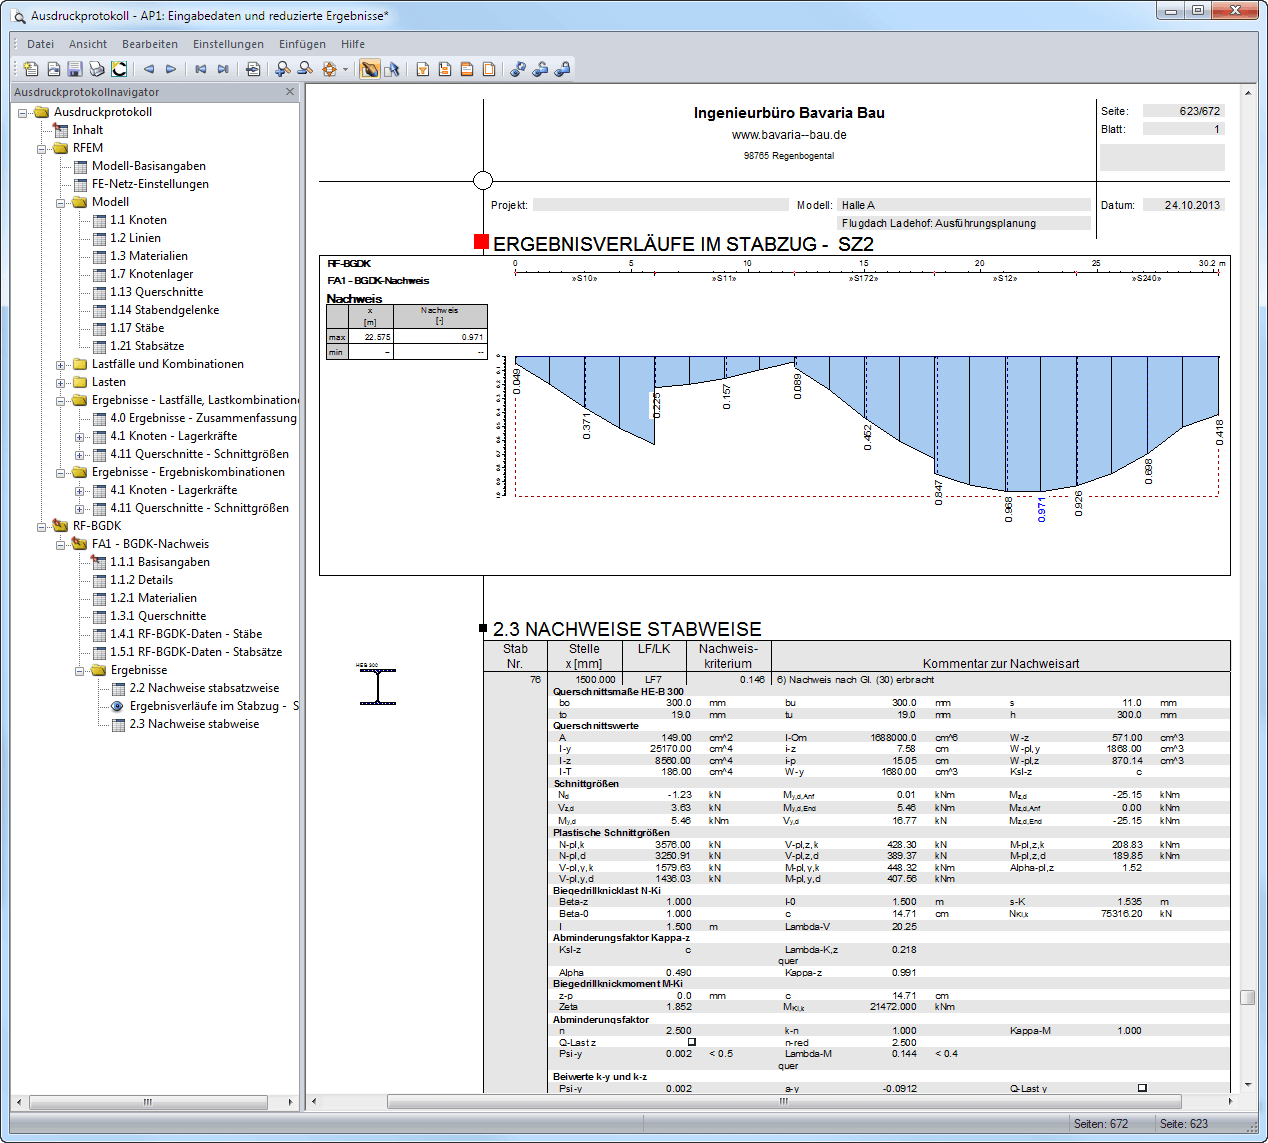
Task: Select 2.3 Nachweise stabweise tree item
Action: click(x=194, y=724)
